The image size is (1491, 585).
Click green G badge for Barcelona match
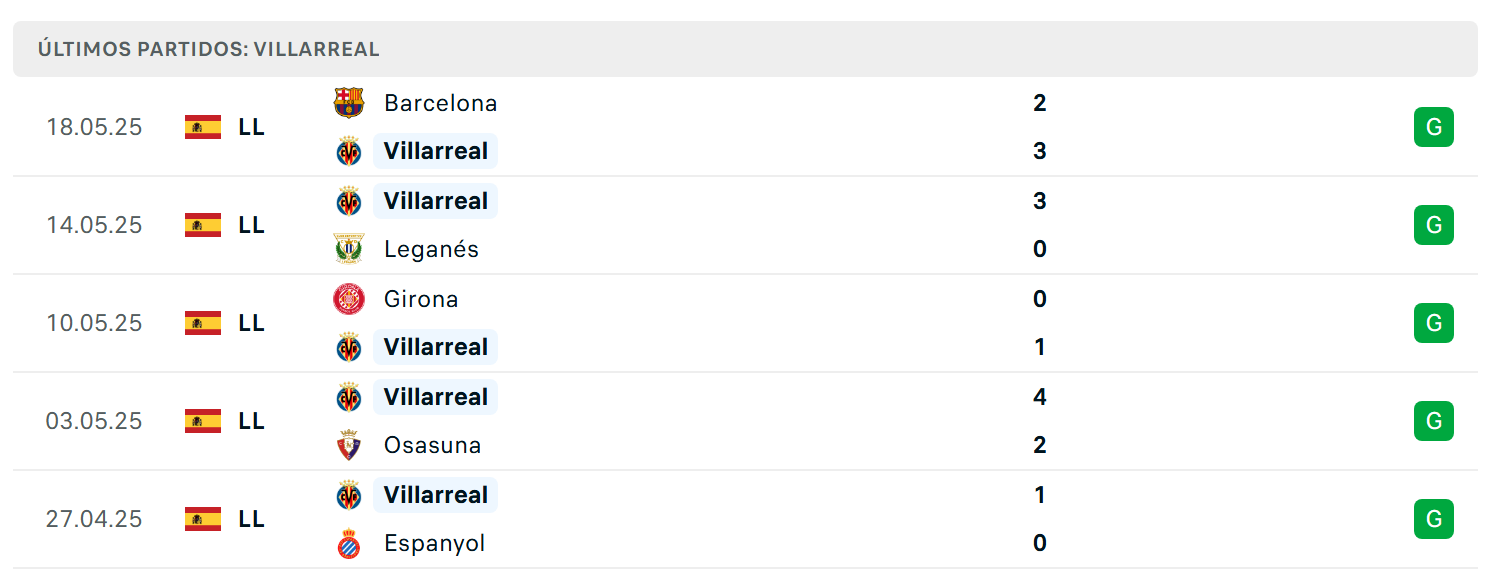click(1434, 127)
